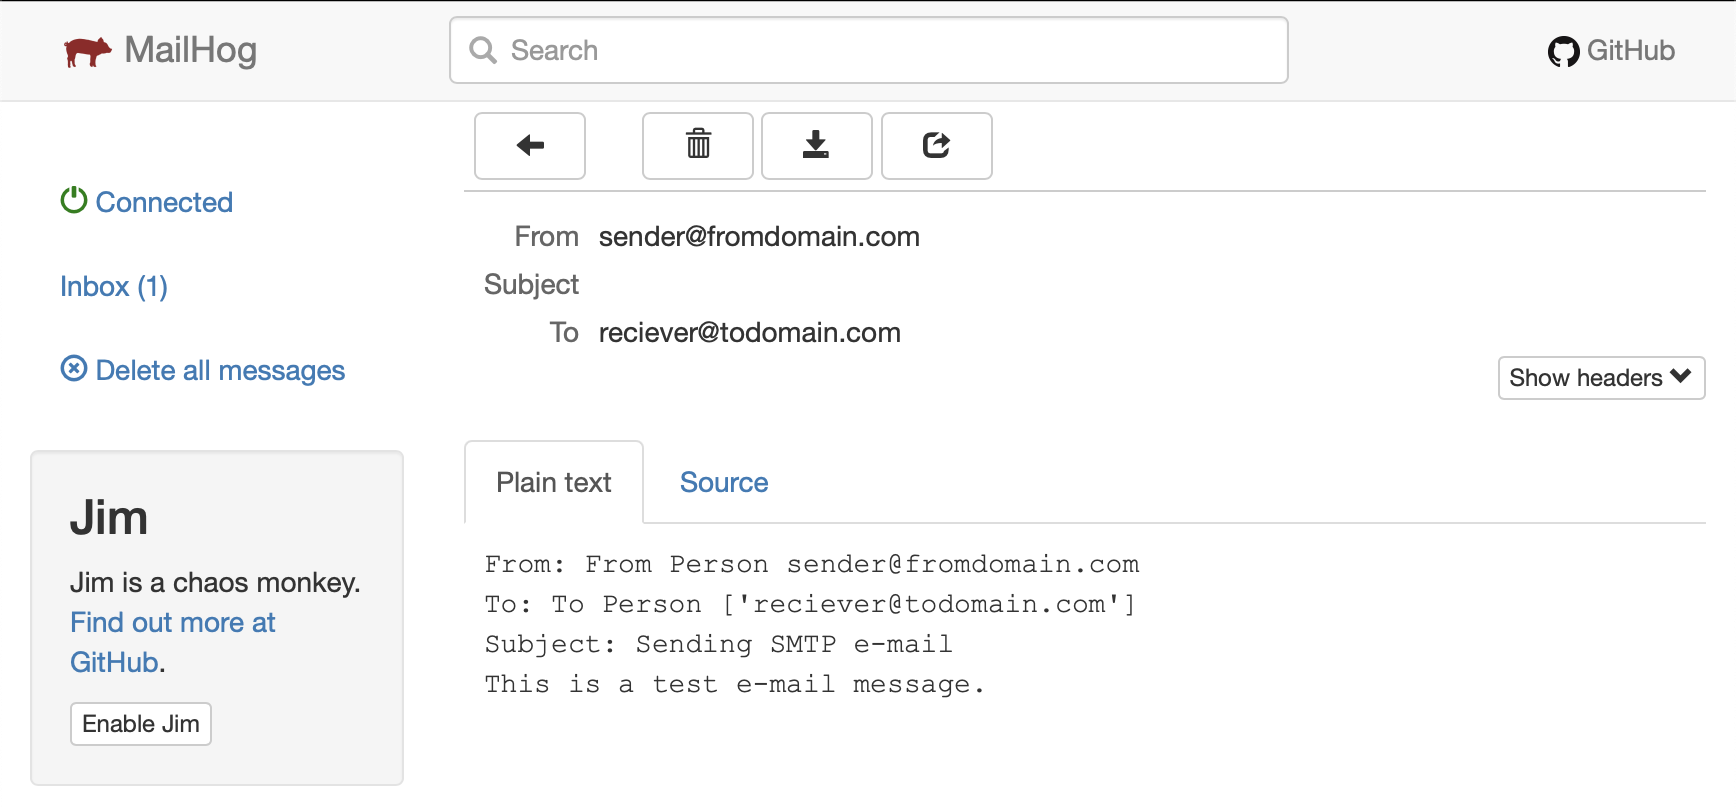Click the green power Connected icon
Screen dimensions: 1736x810
pos(74,201)
